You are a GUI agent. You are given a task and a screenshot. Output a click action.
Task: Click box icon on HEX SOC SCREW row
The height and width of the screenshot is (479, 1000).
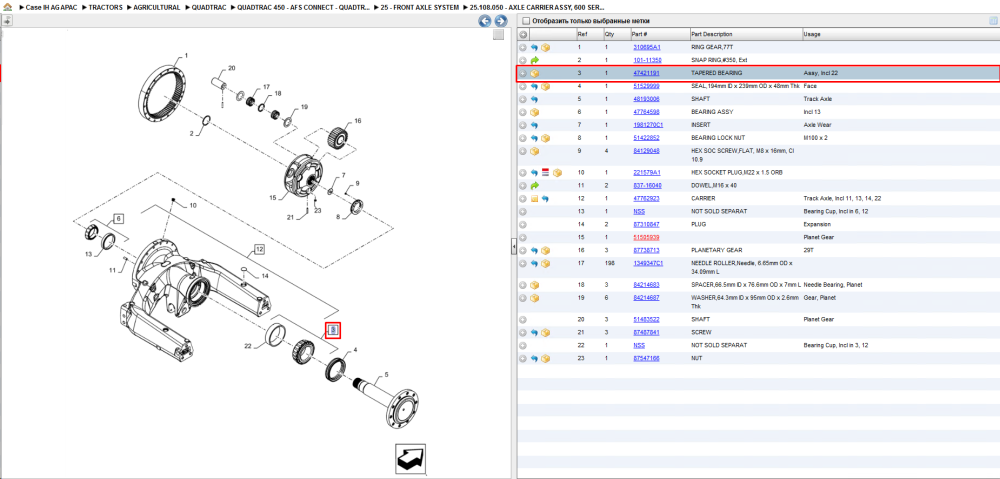pos(534,151)
